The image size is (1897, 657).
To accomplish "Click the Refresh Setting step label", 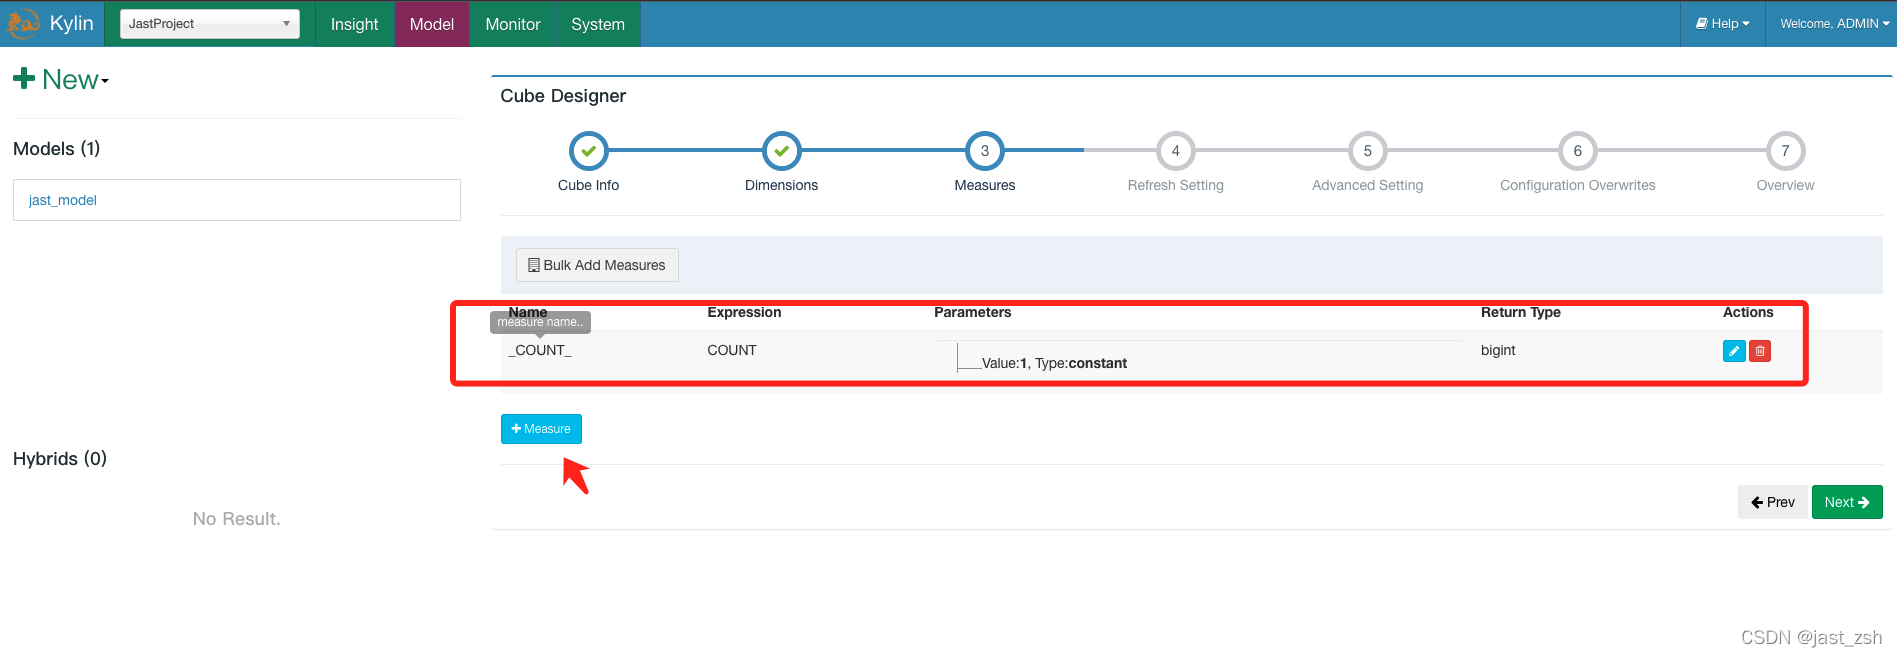I will (x=1176, y=185).
